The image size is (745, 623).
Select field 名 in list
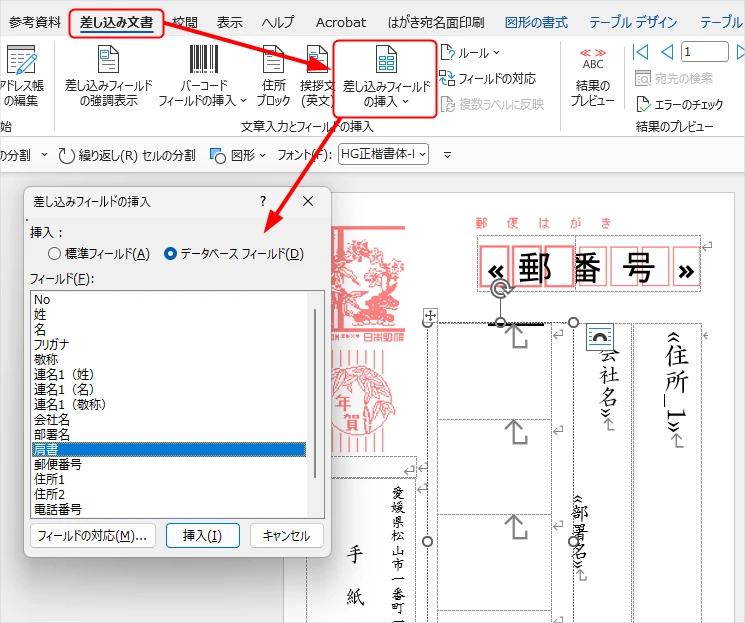169,329
